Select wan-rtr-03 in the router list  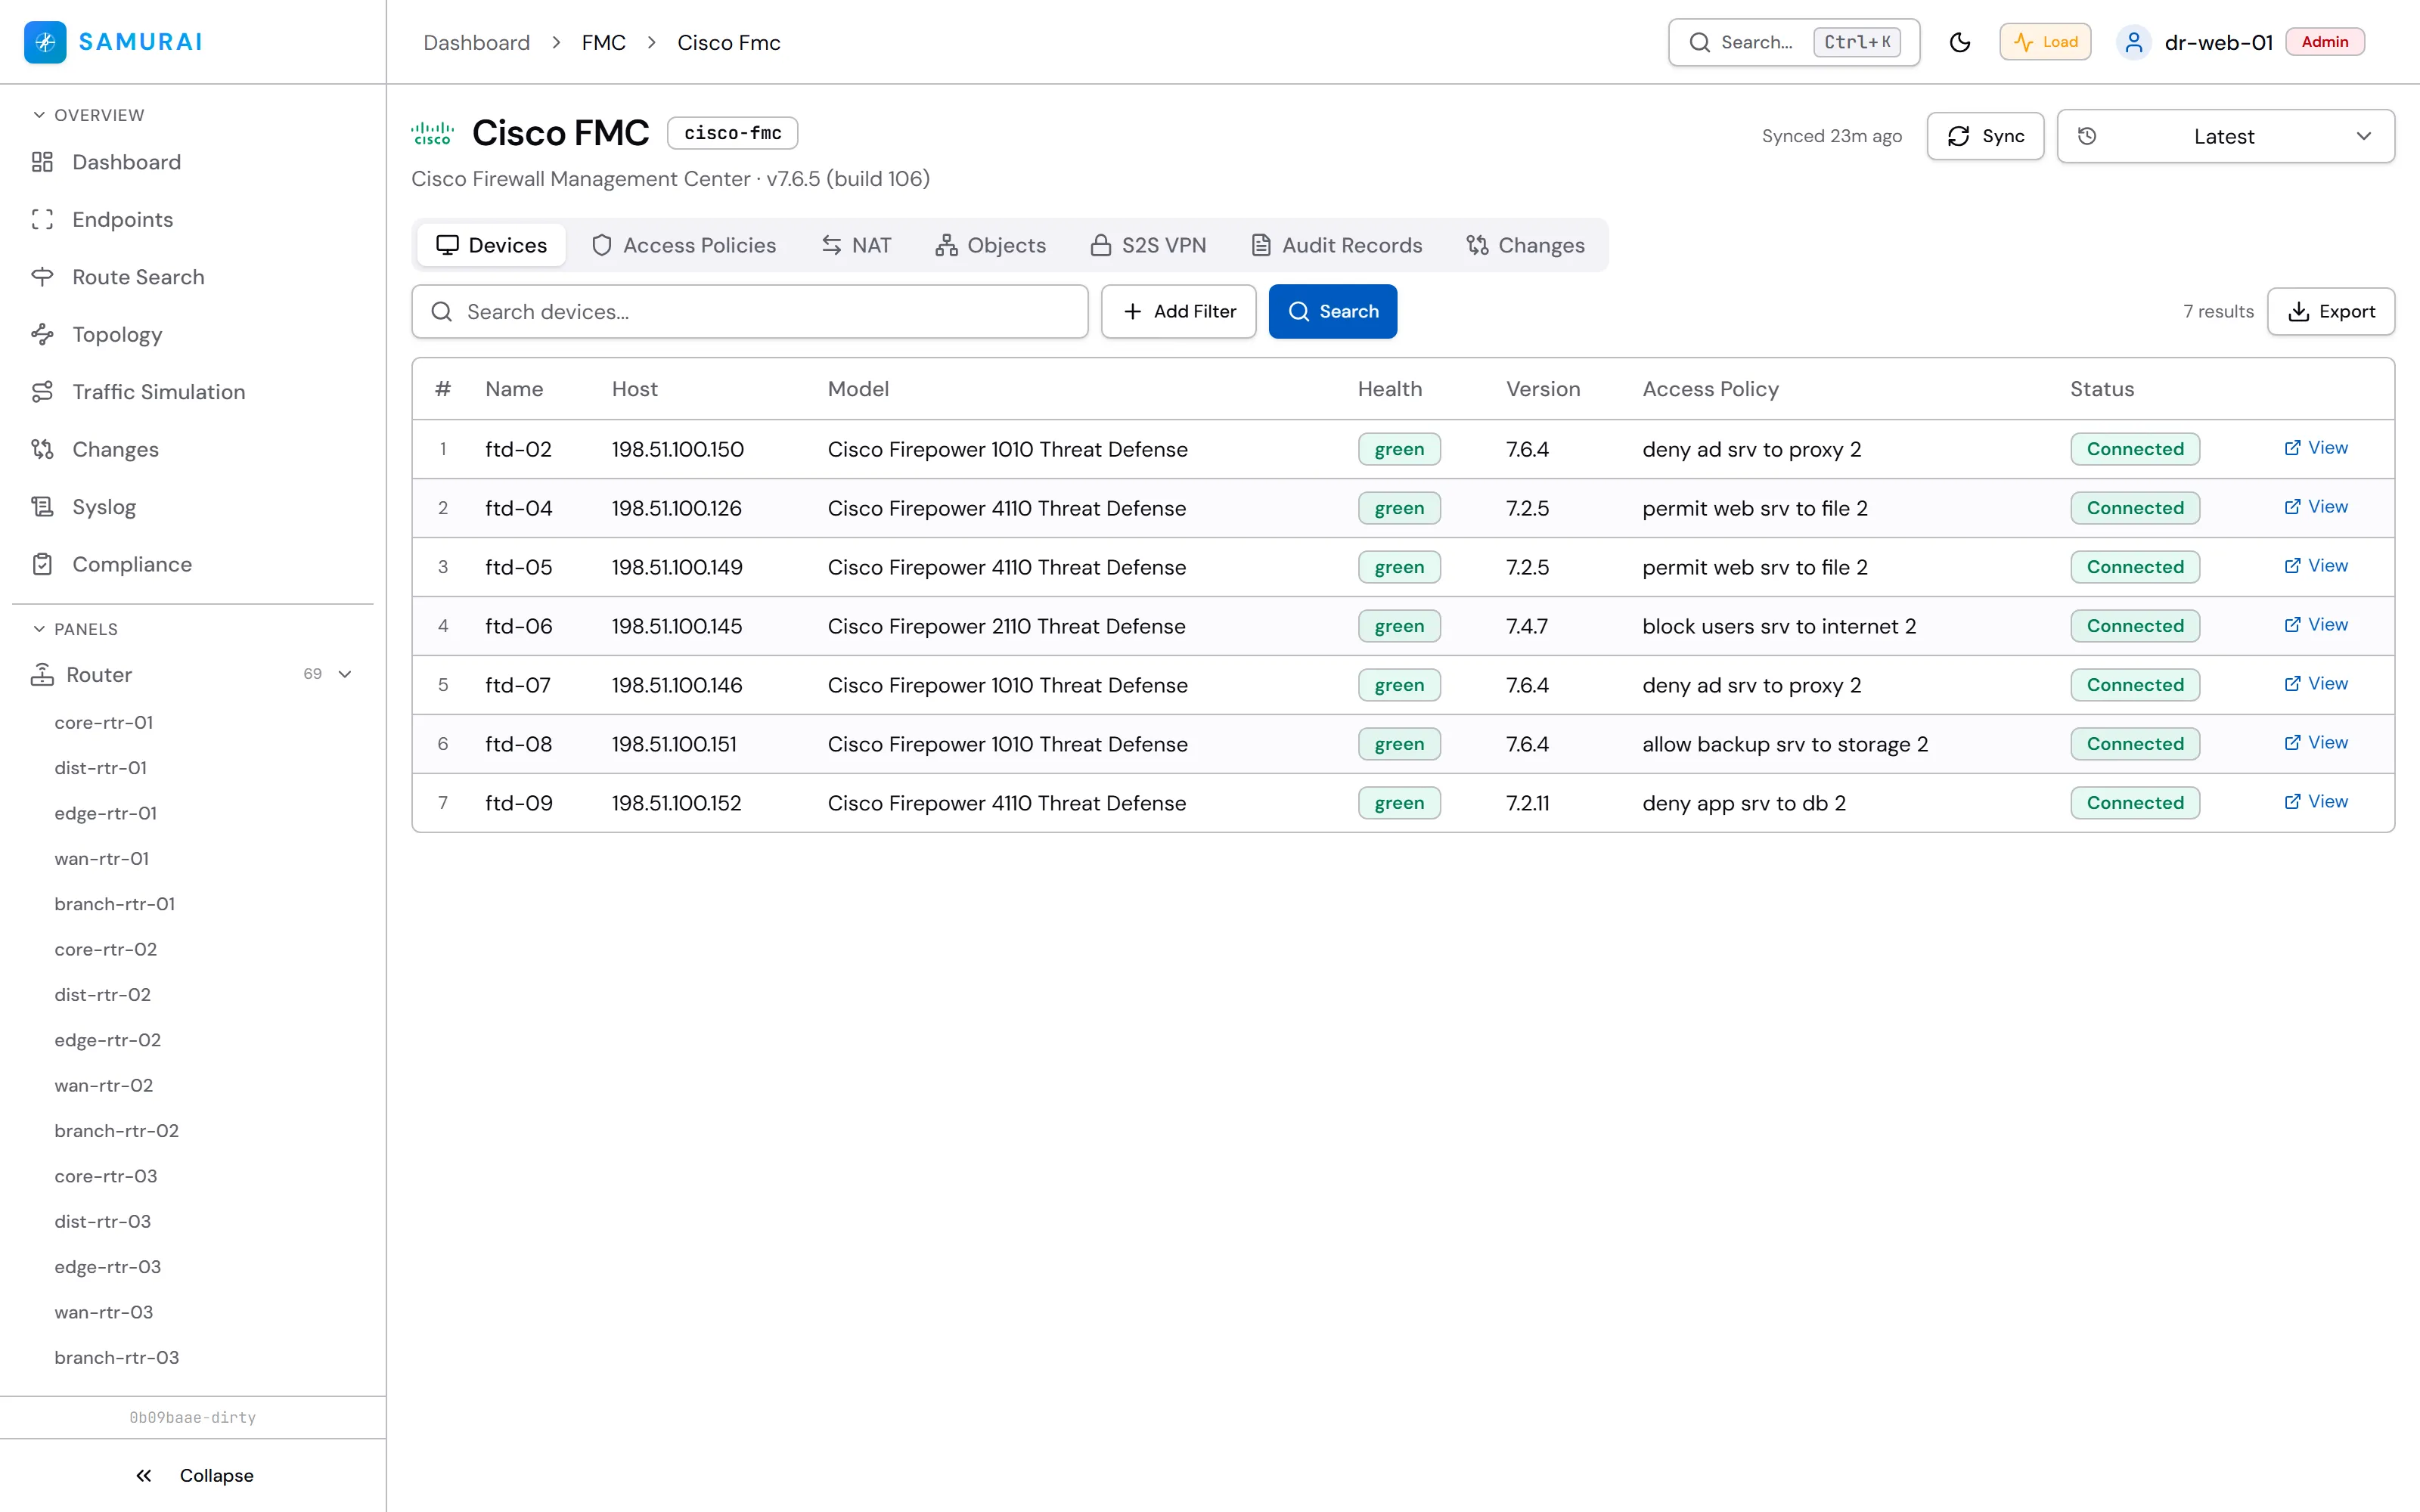[x=104, y=1312]
